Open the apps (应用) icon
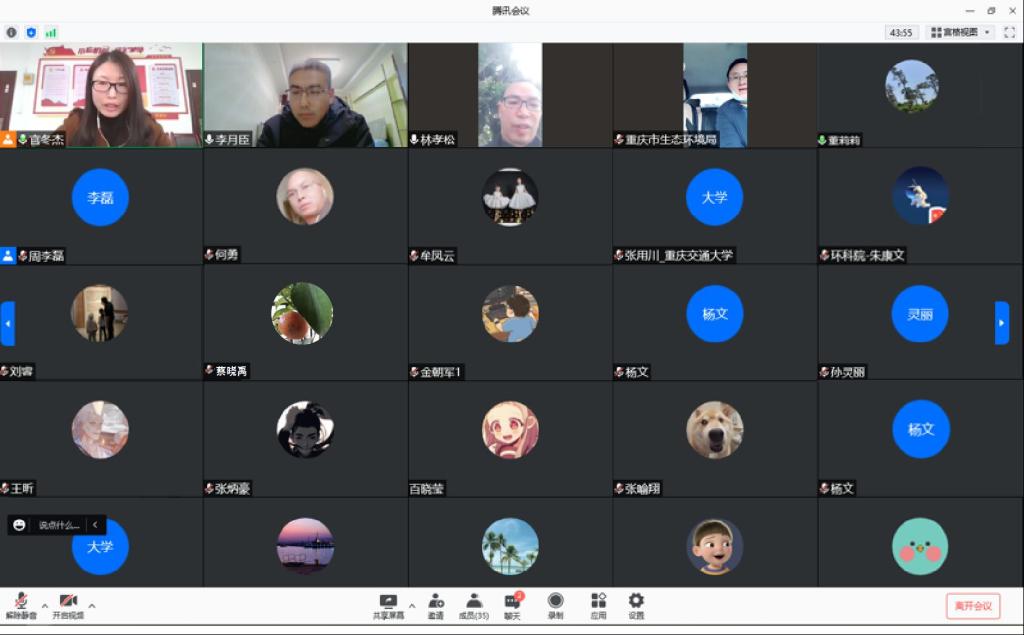Viewport: 1024px width, 635px height. (x=598, y=603)
